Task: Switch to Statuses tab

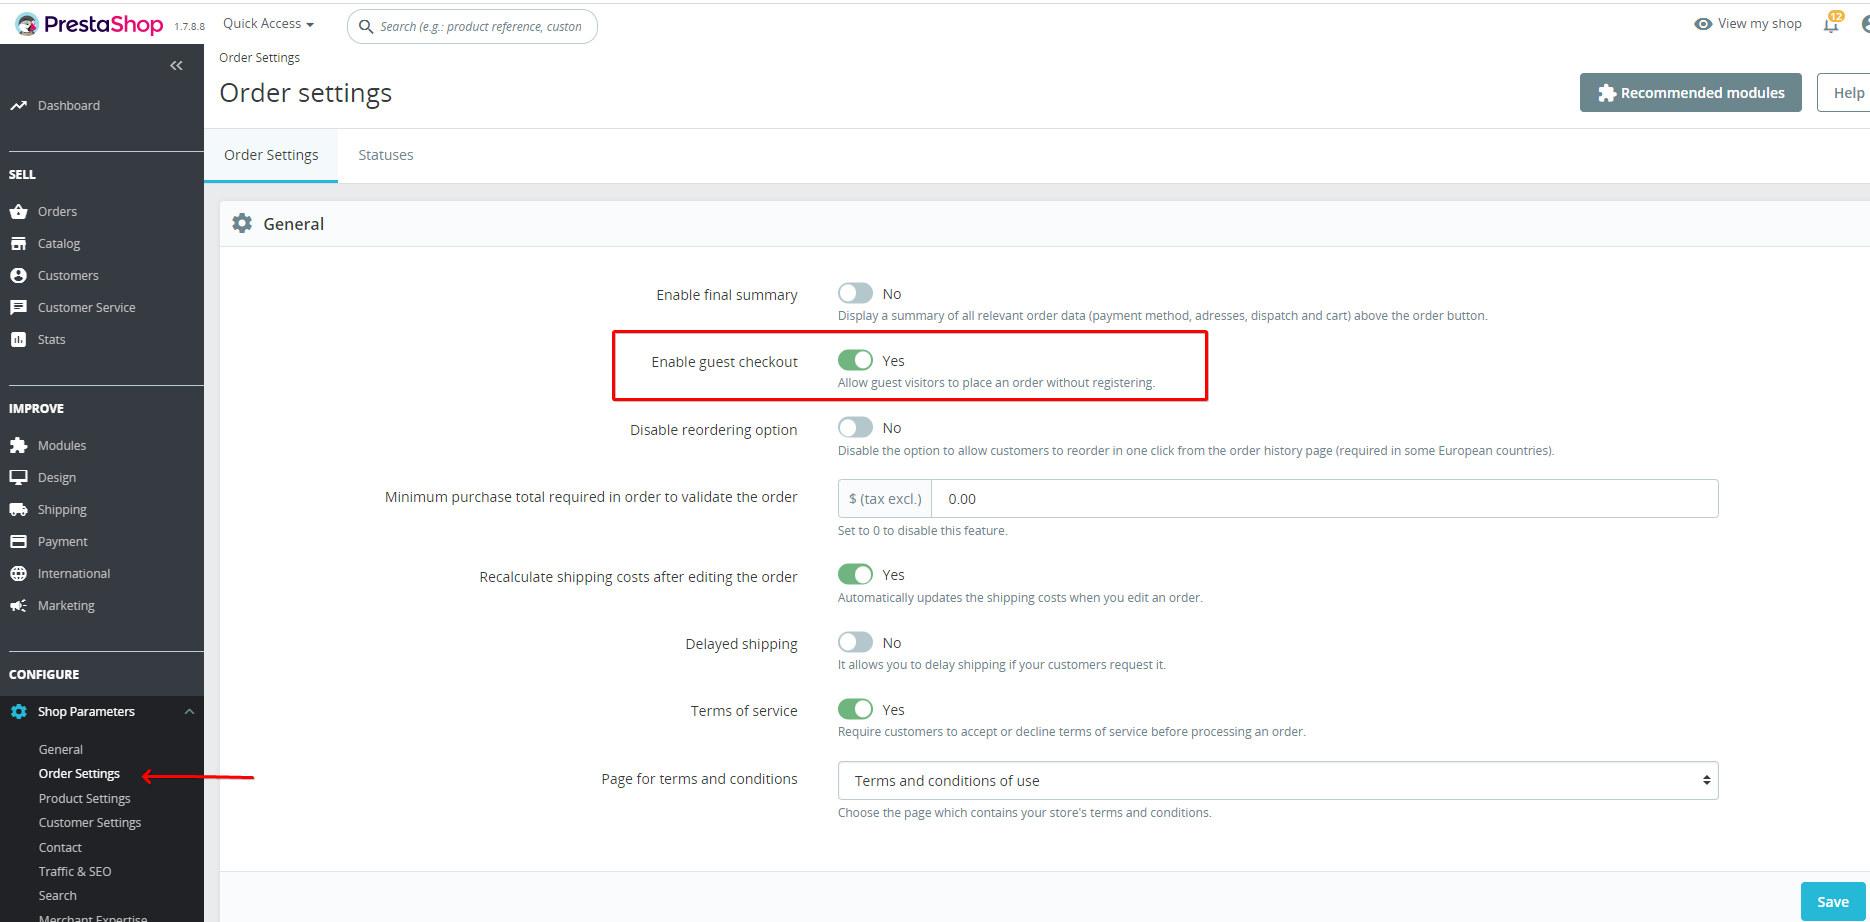Action: 386,155
